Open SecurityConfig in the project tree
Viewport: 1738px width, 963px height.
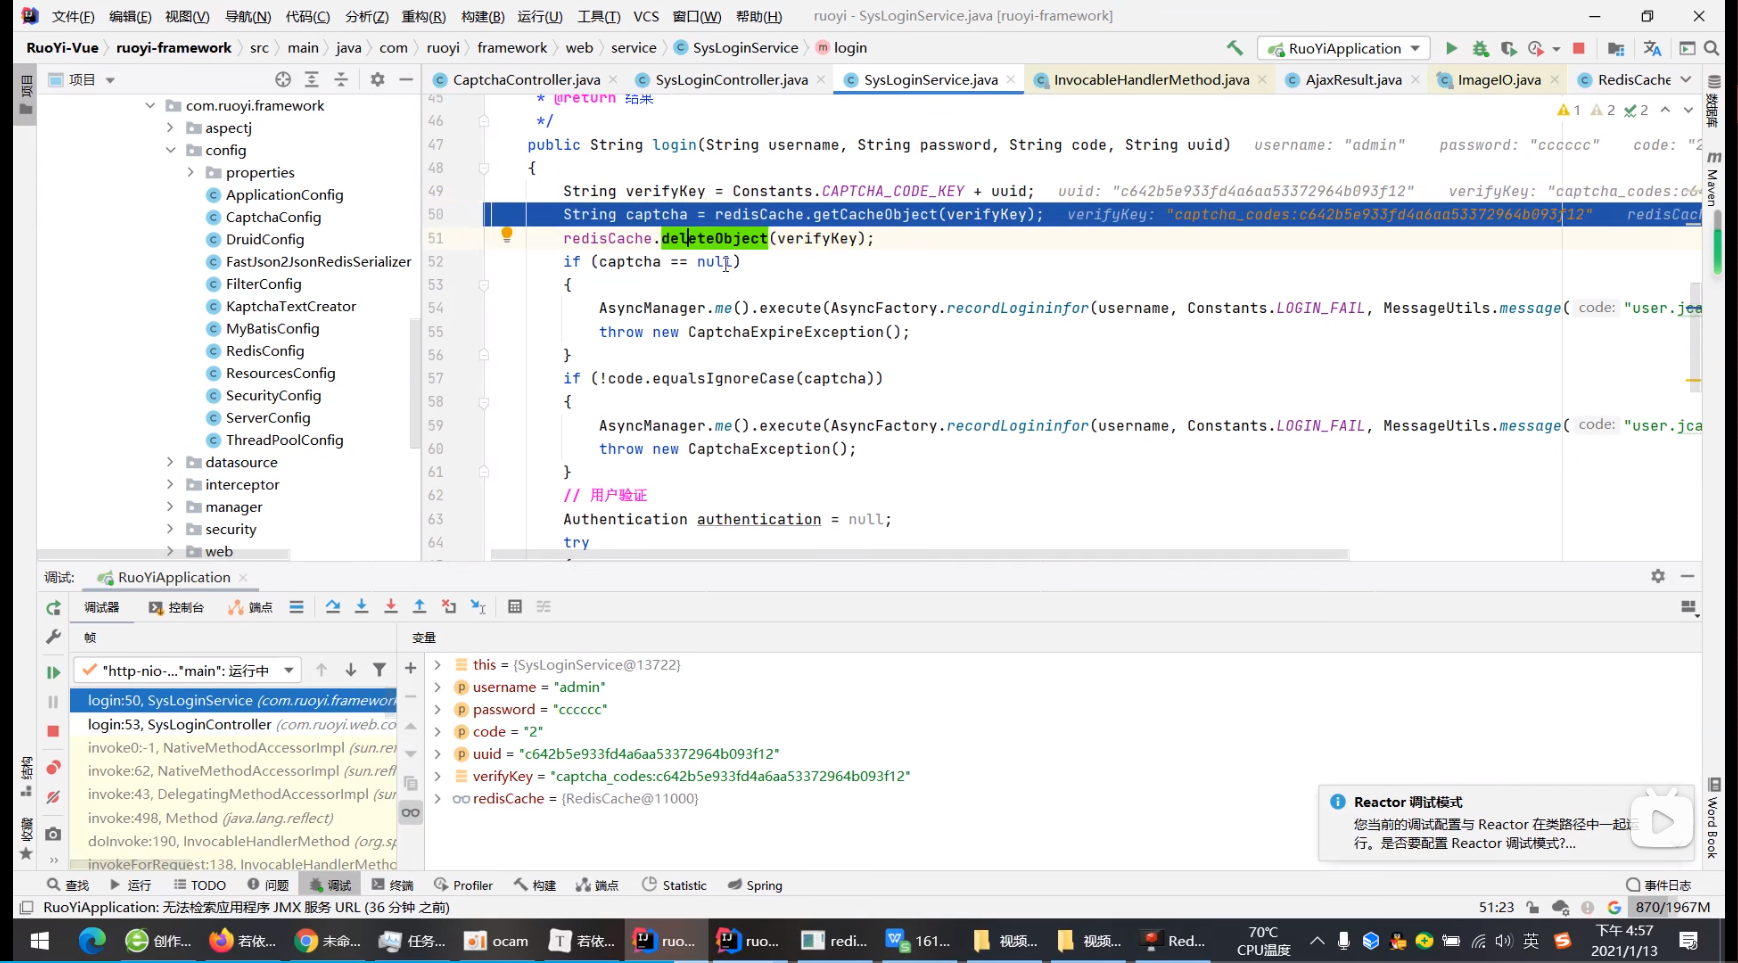(273, 395)
